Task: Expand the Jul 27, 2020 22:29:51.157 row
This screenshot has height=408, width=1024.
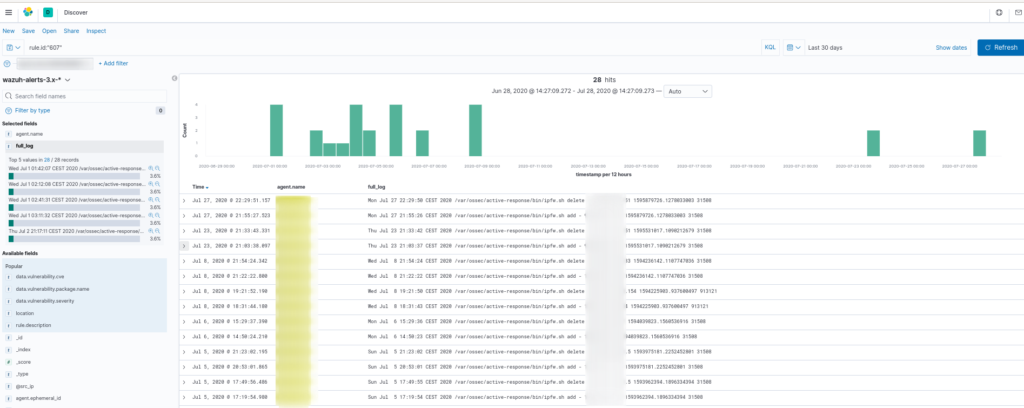Action: point(184,200)
